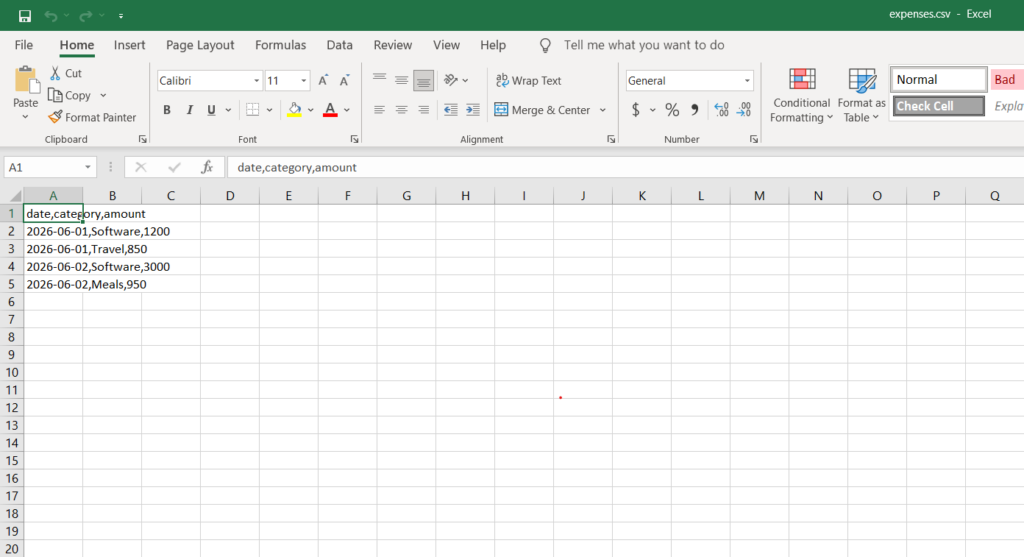This screenshot has width=1024, height=557.
Task: Expand the General number format dropdown
Action: 747,80
